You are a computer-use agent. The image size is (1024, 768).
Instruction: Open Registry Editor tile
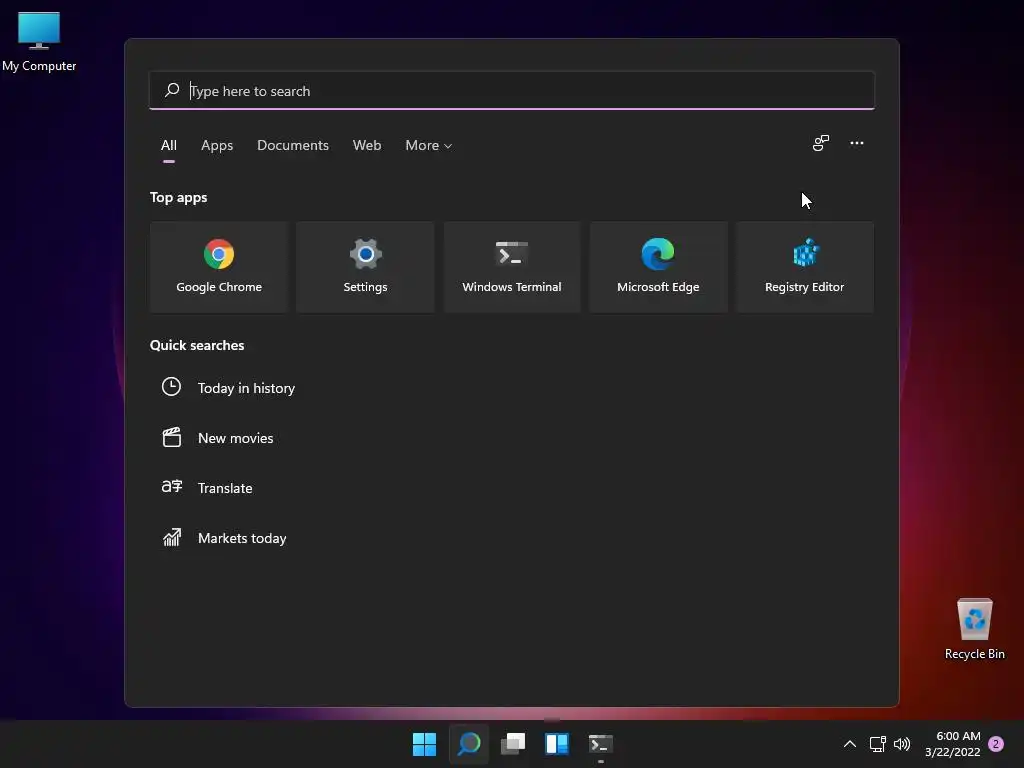[x=805, y=266]
